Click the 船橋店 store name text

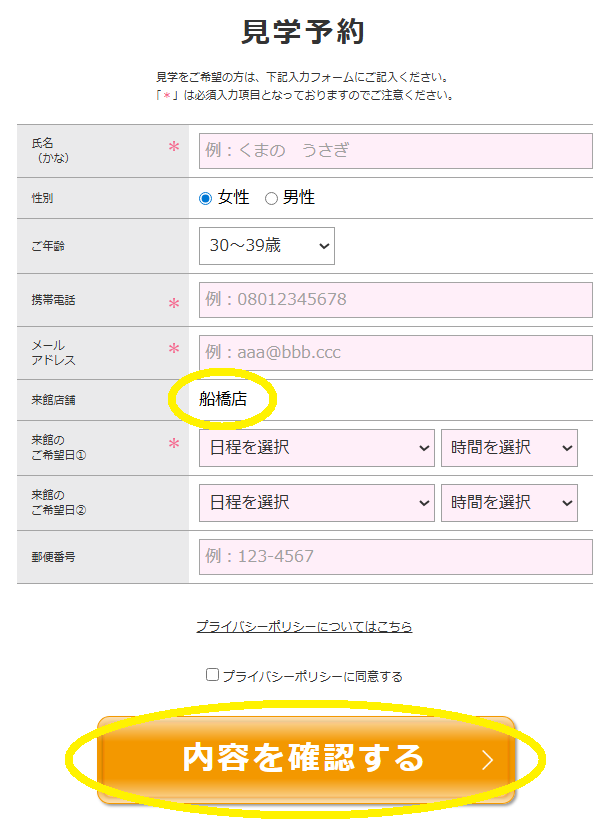pos(223,400)
